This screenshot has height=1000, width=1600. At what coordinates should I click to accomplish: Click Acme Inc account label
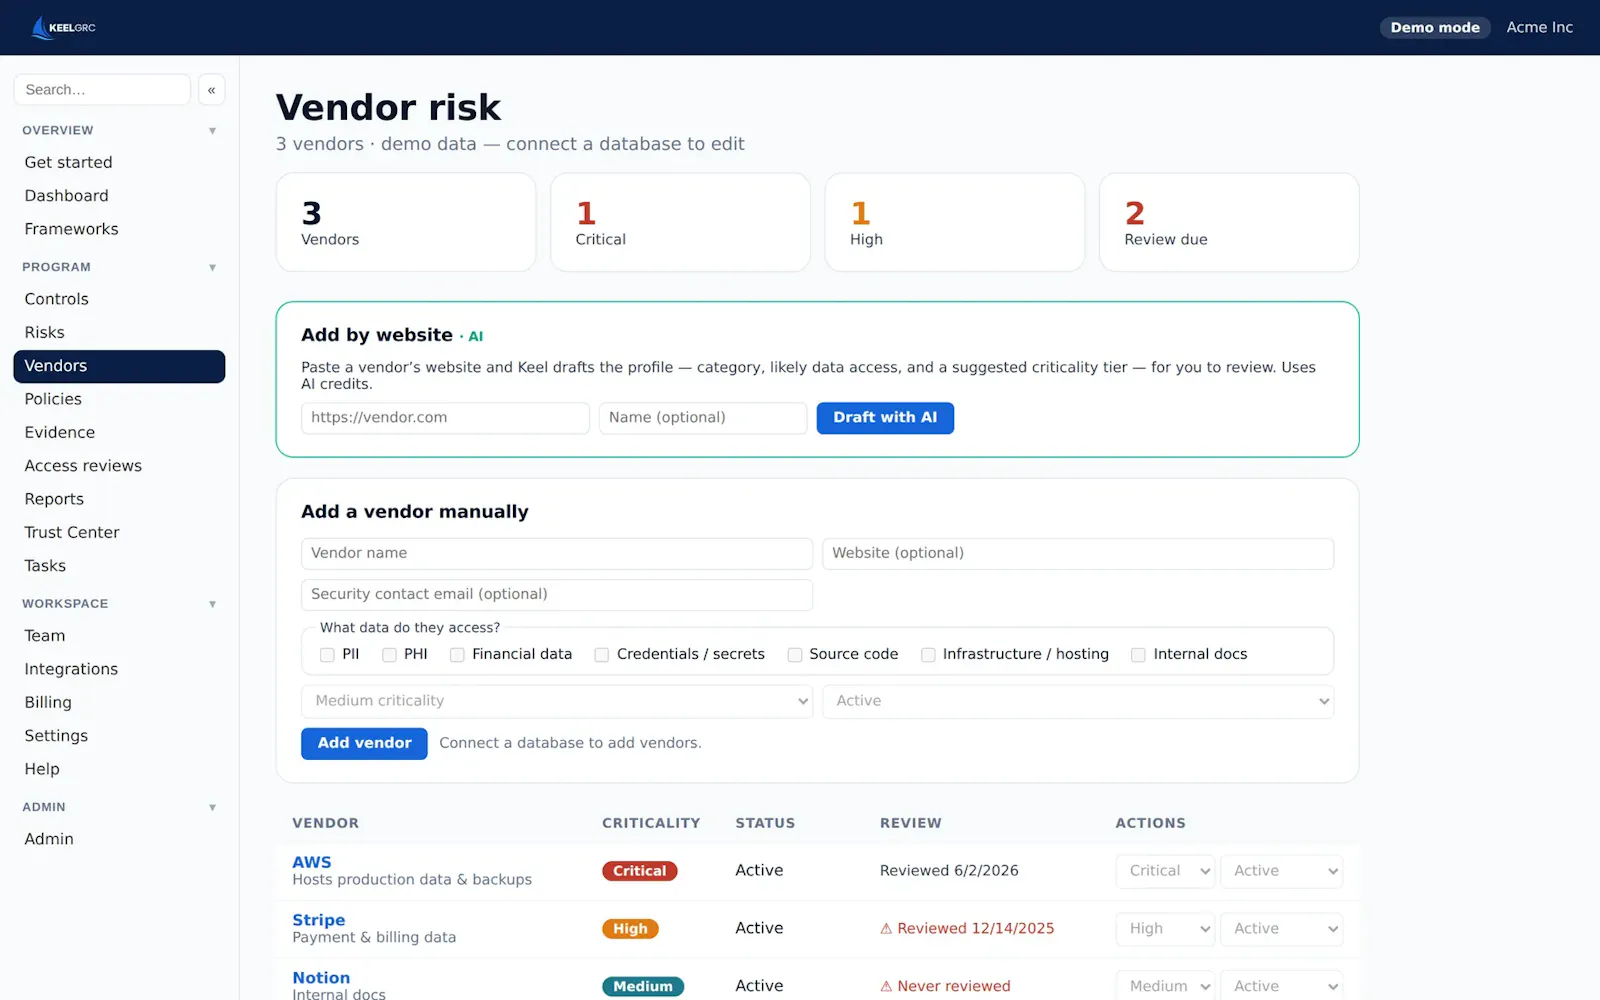click(x=1539, y=27)
